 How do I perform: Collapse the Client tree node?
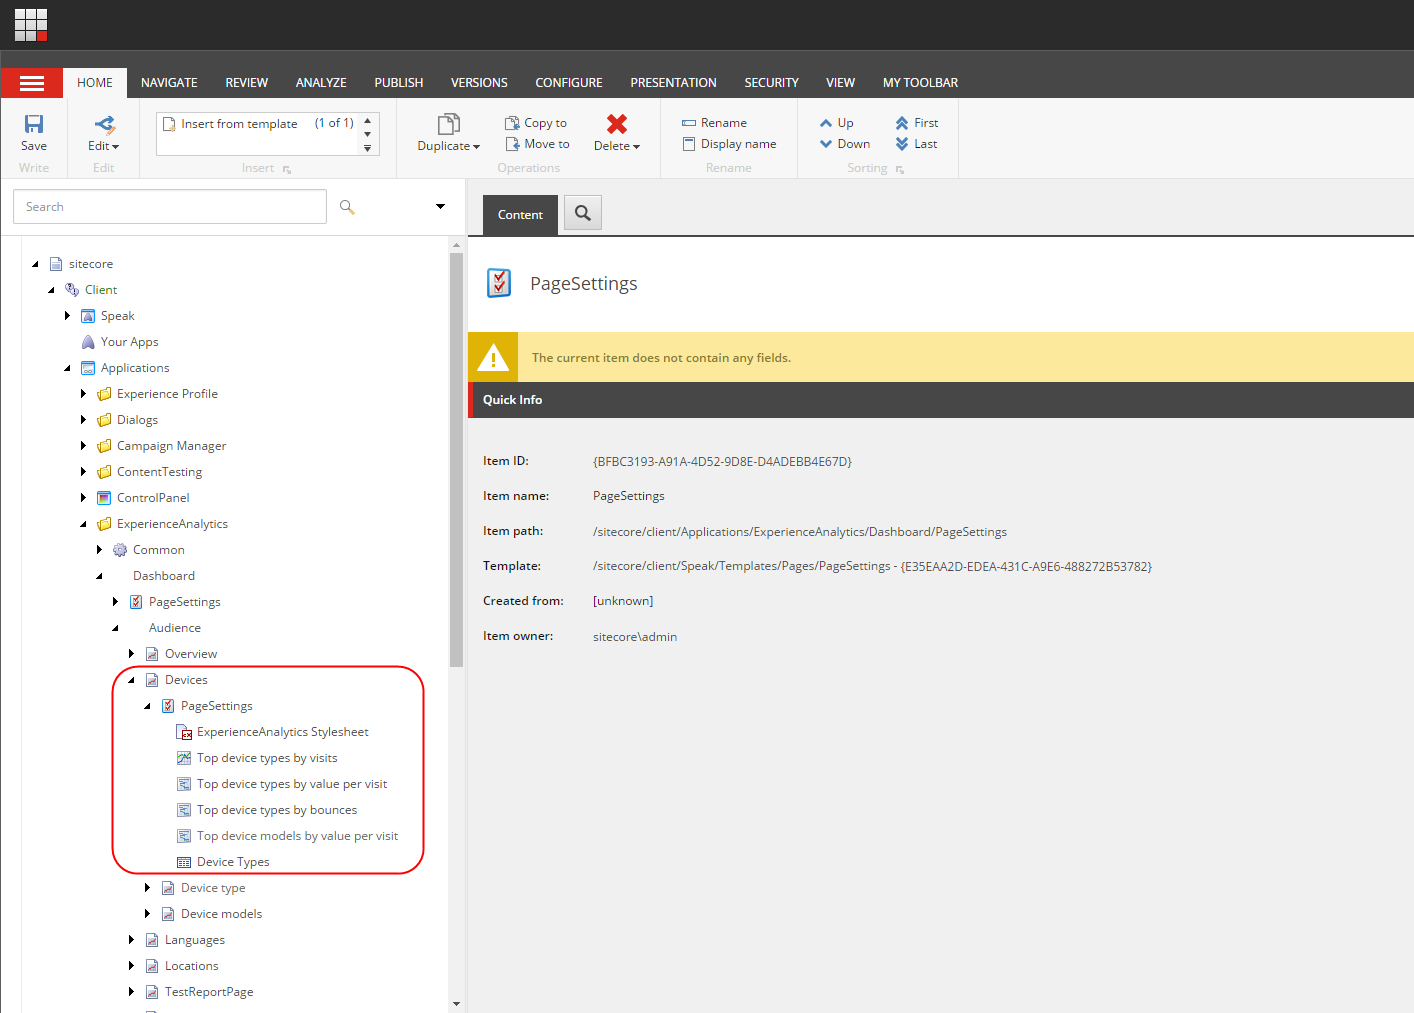51,290
